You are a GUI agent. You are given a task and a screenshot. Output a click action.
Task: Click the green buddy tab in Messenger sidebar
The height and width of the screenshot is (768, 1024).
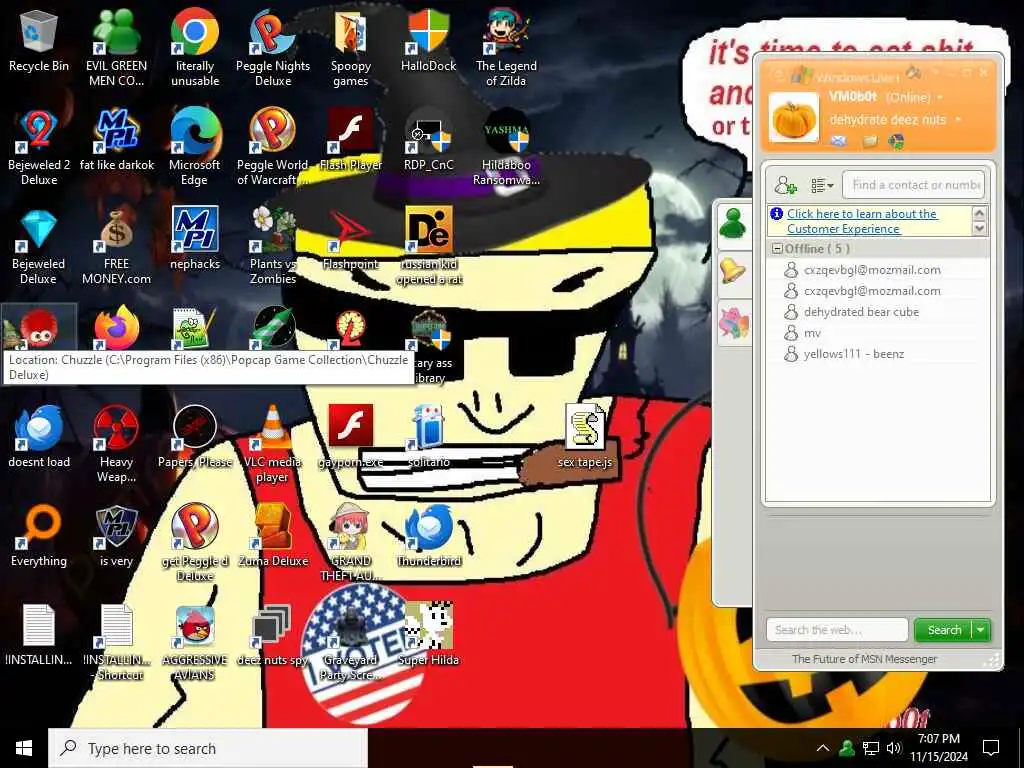pyautogui.click(x=733, y=225)
